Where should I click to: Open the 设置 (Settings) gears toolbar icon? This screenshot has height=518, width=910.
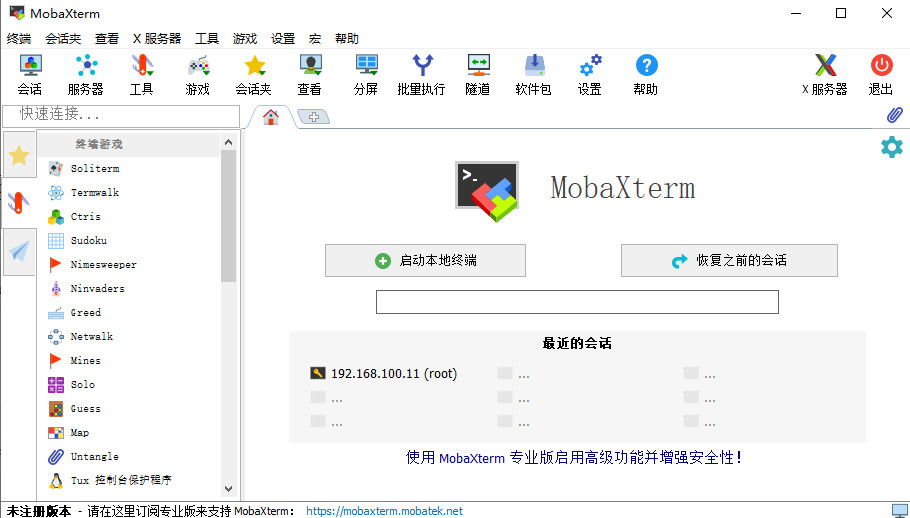[x=590, y=75]
